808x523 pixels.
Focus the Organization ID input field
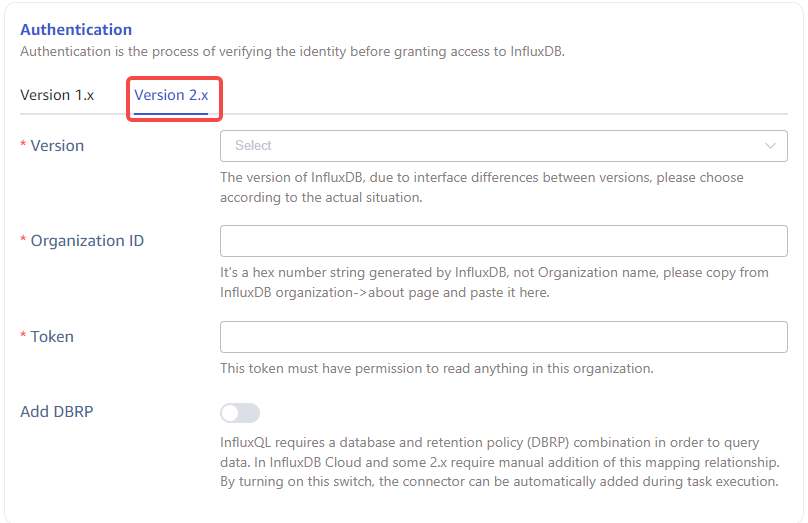[x=503, y=241]
